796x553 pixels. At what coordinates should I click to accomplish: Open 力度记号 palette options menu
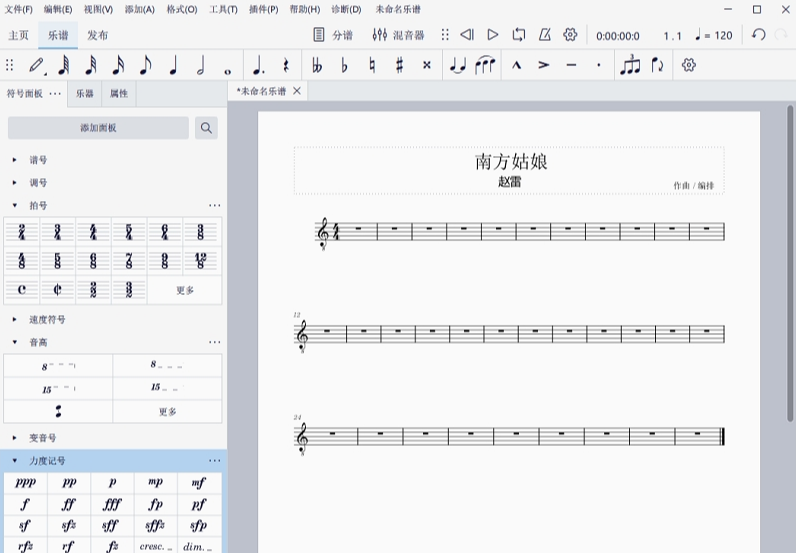215,461
